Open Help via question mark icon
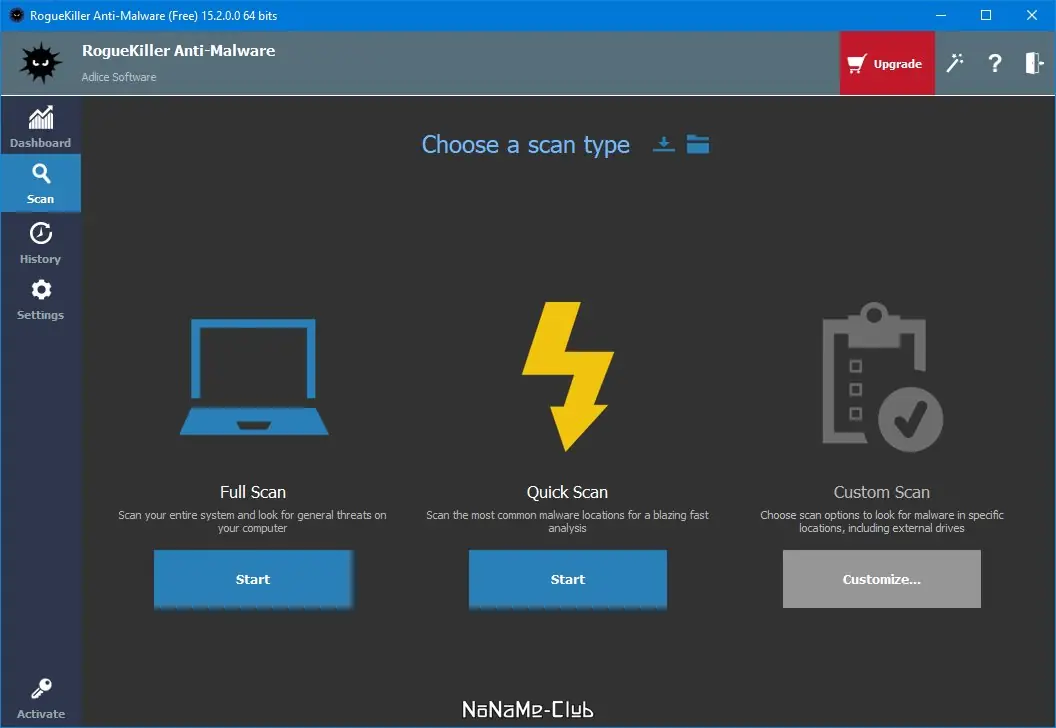The height and width of the screenshot is (728, 1056). click(x=995, y=63)
